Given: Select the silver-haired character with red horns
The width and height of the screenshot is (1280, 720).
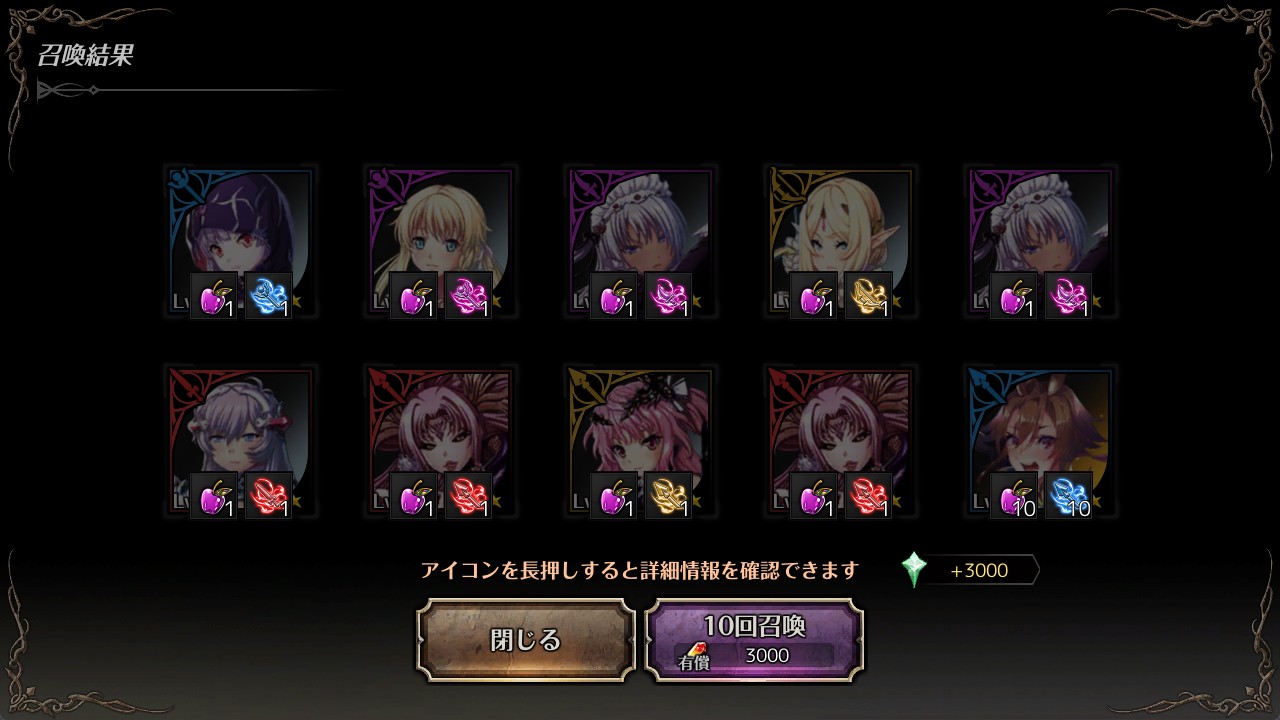Looking at the screenshot, I should click(x=240, y=442).
